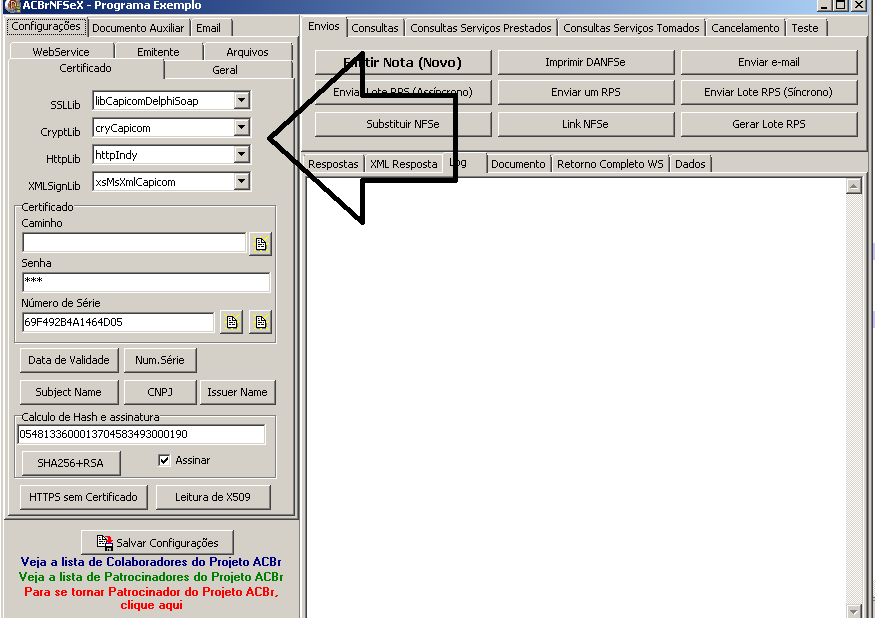Select the Arquivos tab
Image resolution: width=883 pixels, height=618 pixels.
pyautogui.click(x=247, y=52)
